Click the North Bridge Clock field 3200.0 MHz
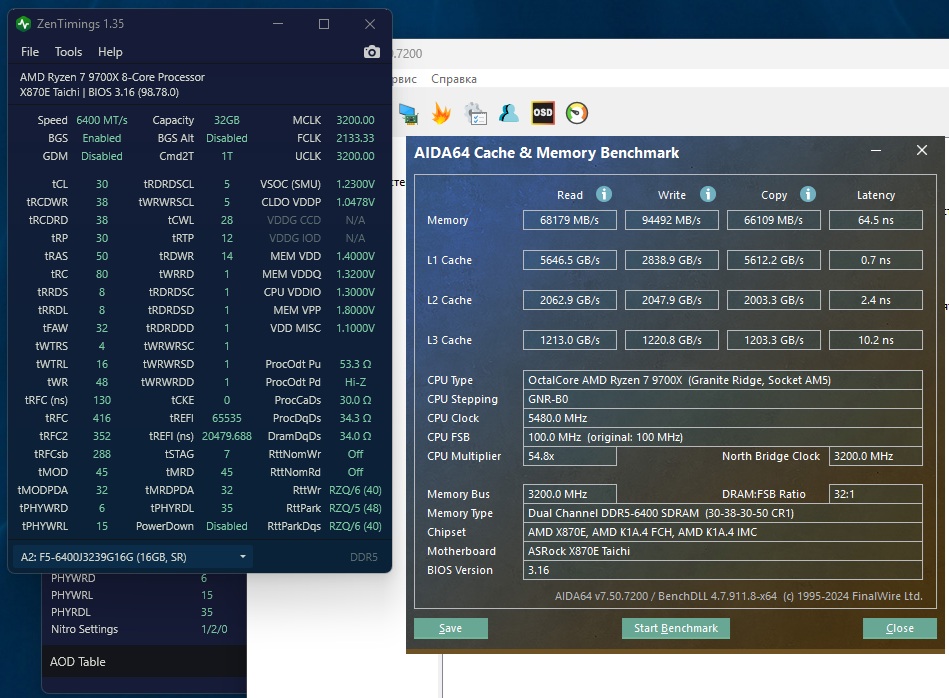Image resolution: width=949 pixels, height=698 pixels. [876, 456]
